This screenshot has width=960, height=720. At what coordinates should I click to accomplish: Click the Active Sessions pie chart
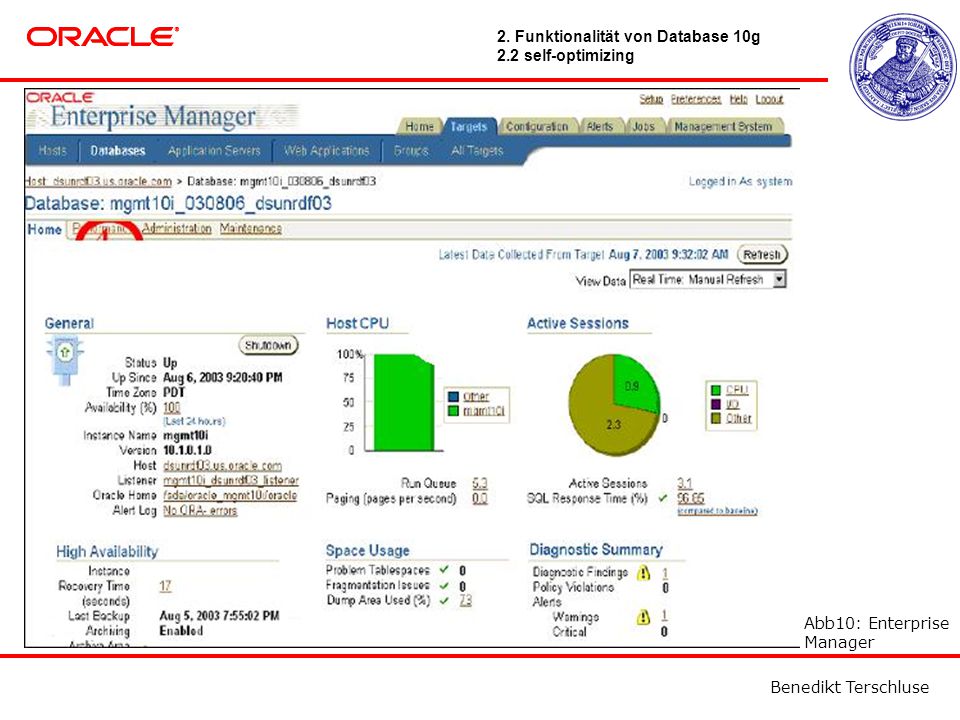coord(614,405)
